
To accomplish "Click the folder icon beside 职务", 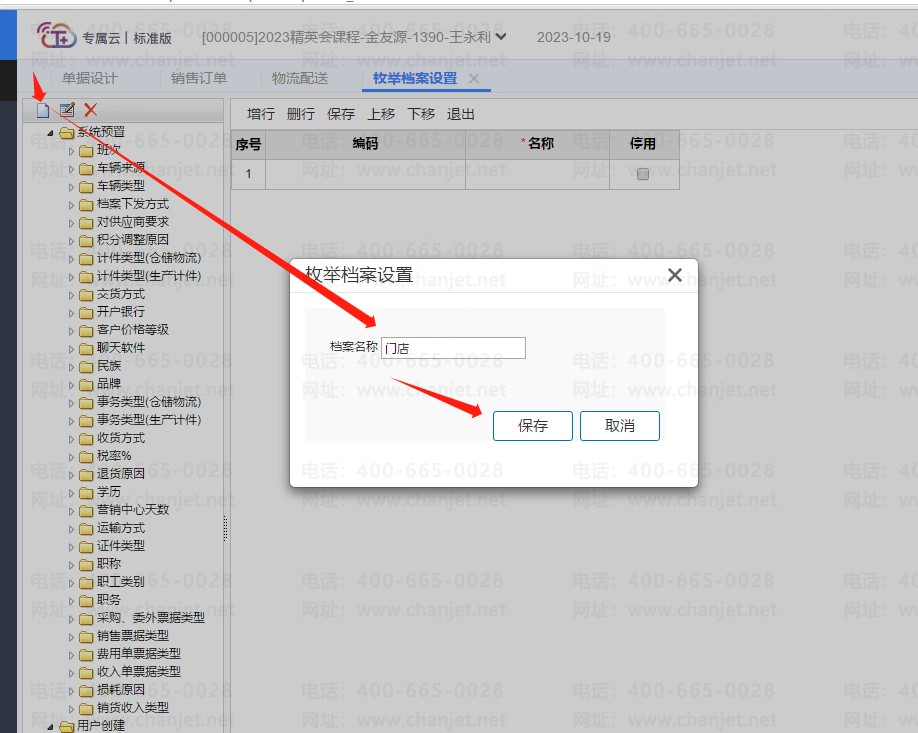I will coord(86,601).
